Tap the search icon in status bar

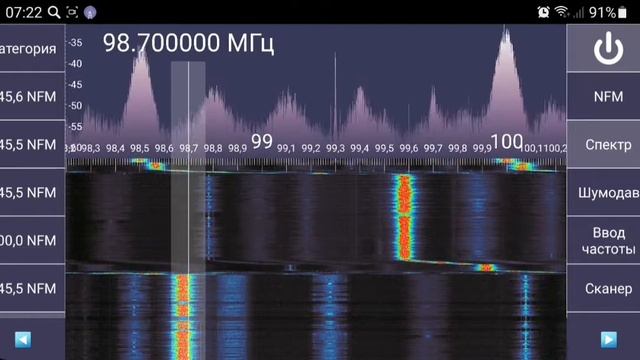[54, 12]
